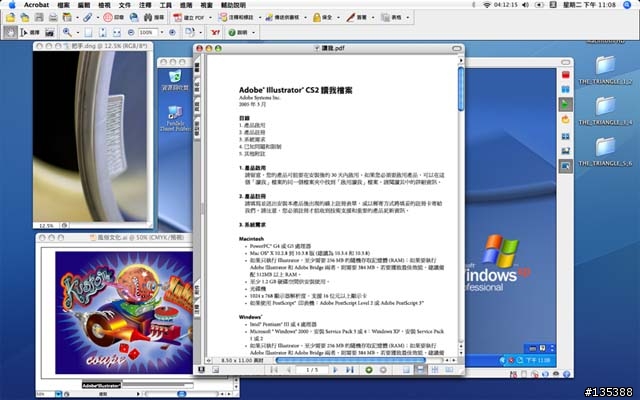Image resolution: width=640 pixels, height=400 pixels.
Task: Open the 檢視 (View) menu
Action: (104, 5)
